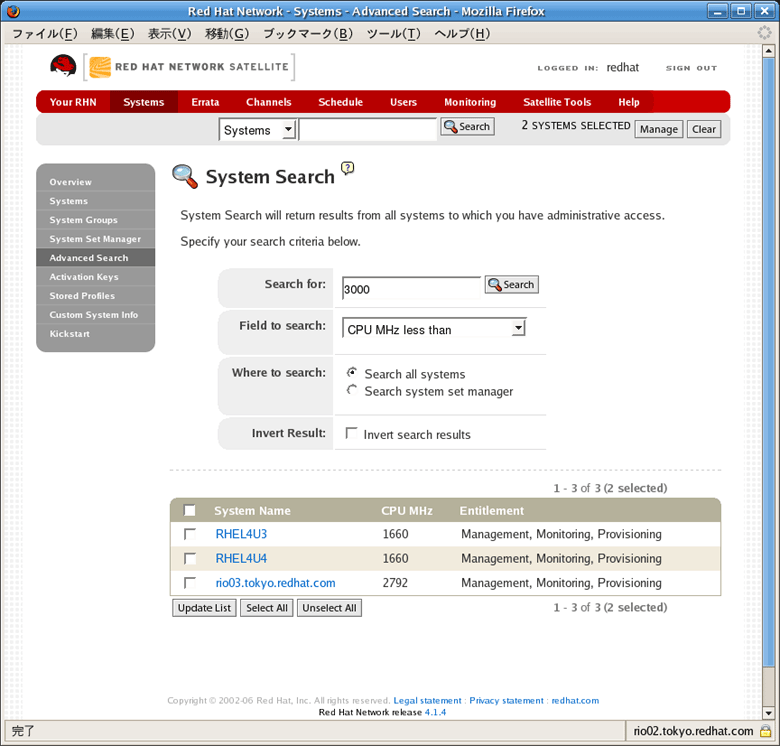Expand the Field to search dropdown
The height and width of the screenshot is (746, 780).
click(x=434, y=329)
